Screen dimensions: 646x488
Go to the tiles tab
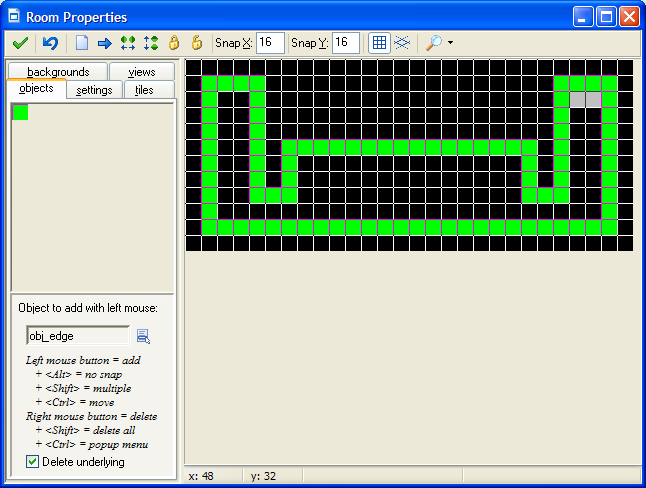pyautogui.click(x=144, y=90)
